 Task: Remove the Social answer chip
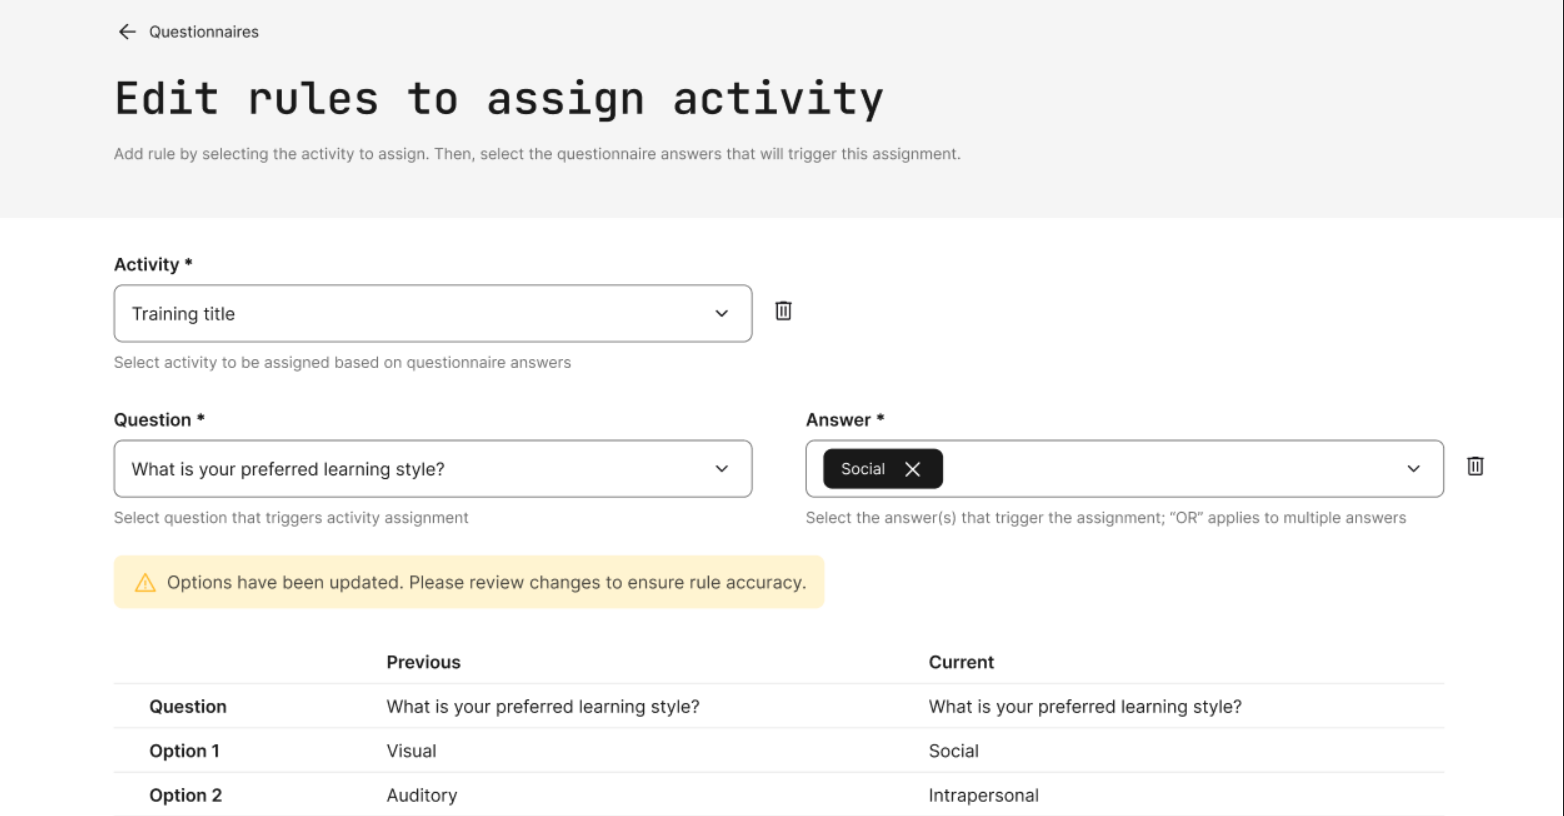pos(912,469)
